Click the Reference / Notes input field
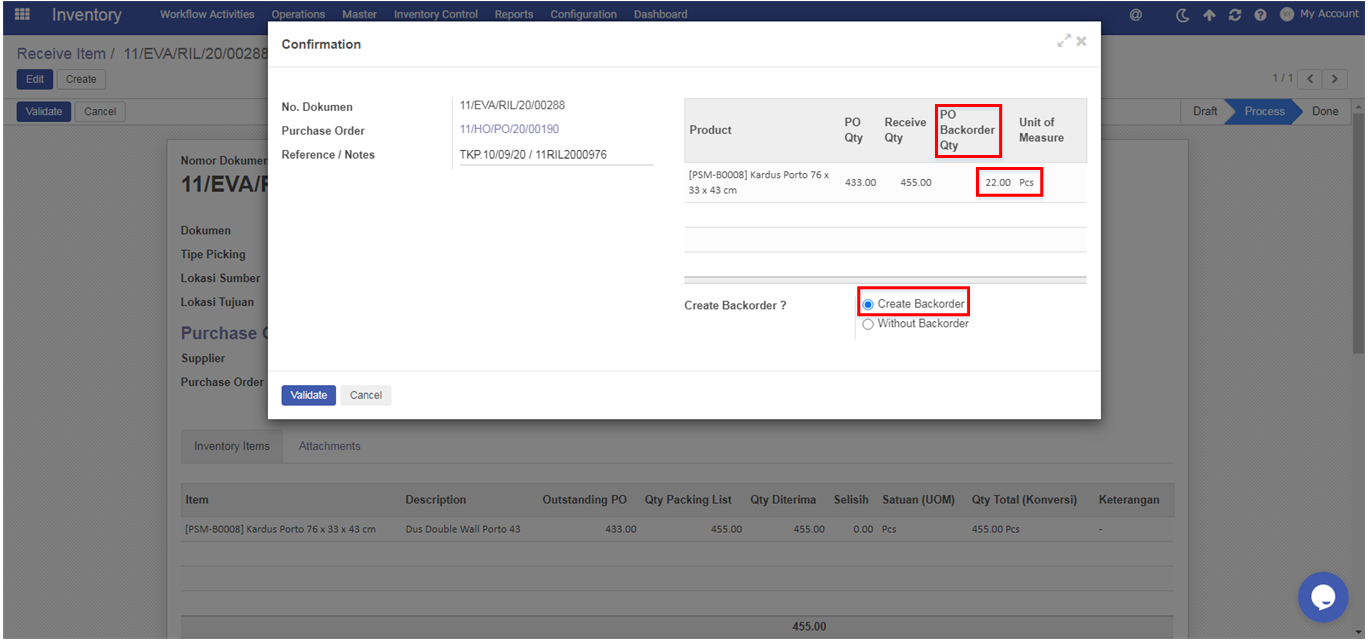This screenshot has width=1368, height=640. [555, 155]
